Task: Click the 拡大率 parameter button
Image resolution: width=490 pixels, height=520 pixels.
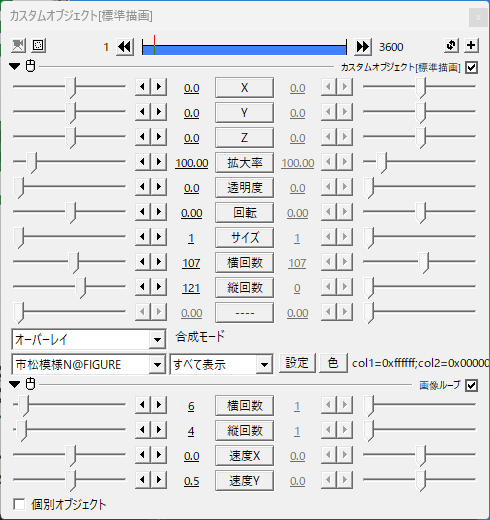Action: click(245, 163)
